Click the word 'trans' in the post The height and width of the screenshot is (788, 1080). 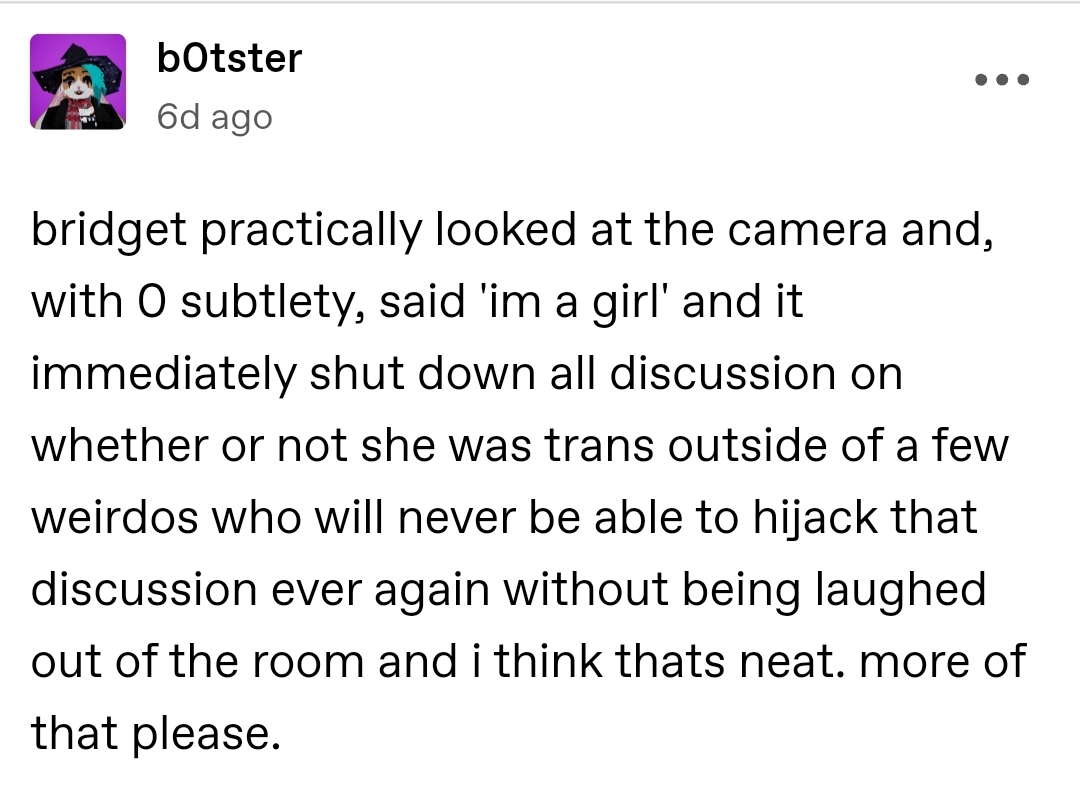pyautogui.click(x=599, y=446)
